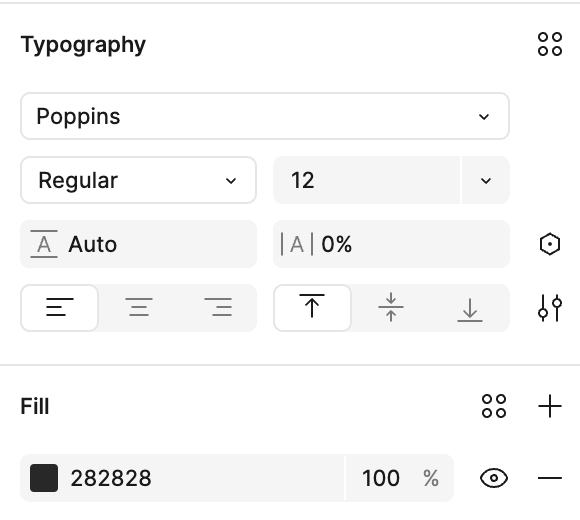
Task: Set text alignment to right
Action: [x=218, y=308]
